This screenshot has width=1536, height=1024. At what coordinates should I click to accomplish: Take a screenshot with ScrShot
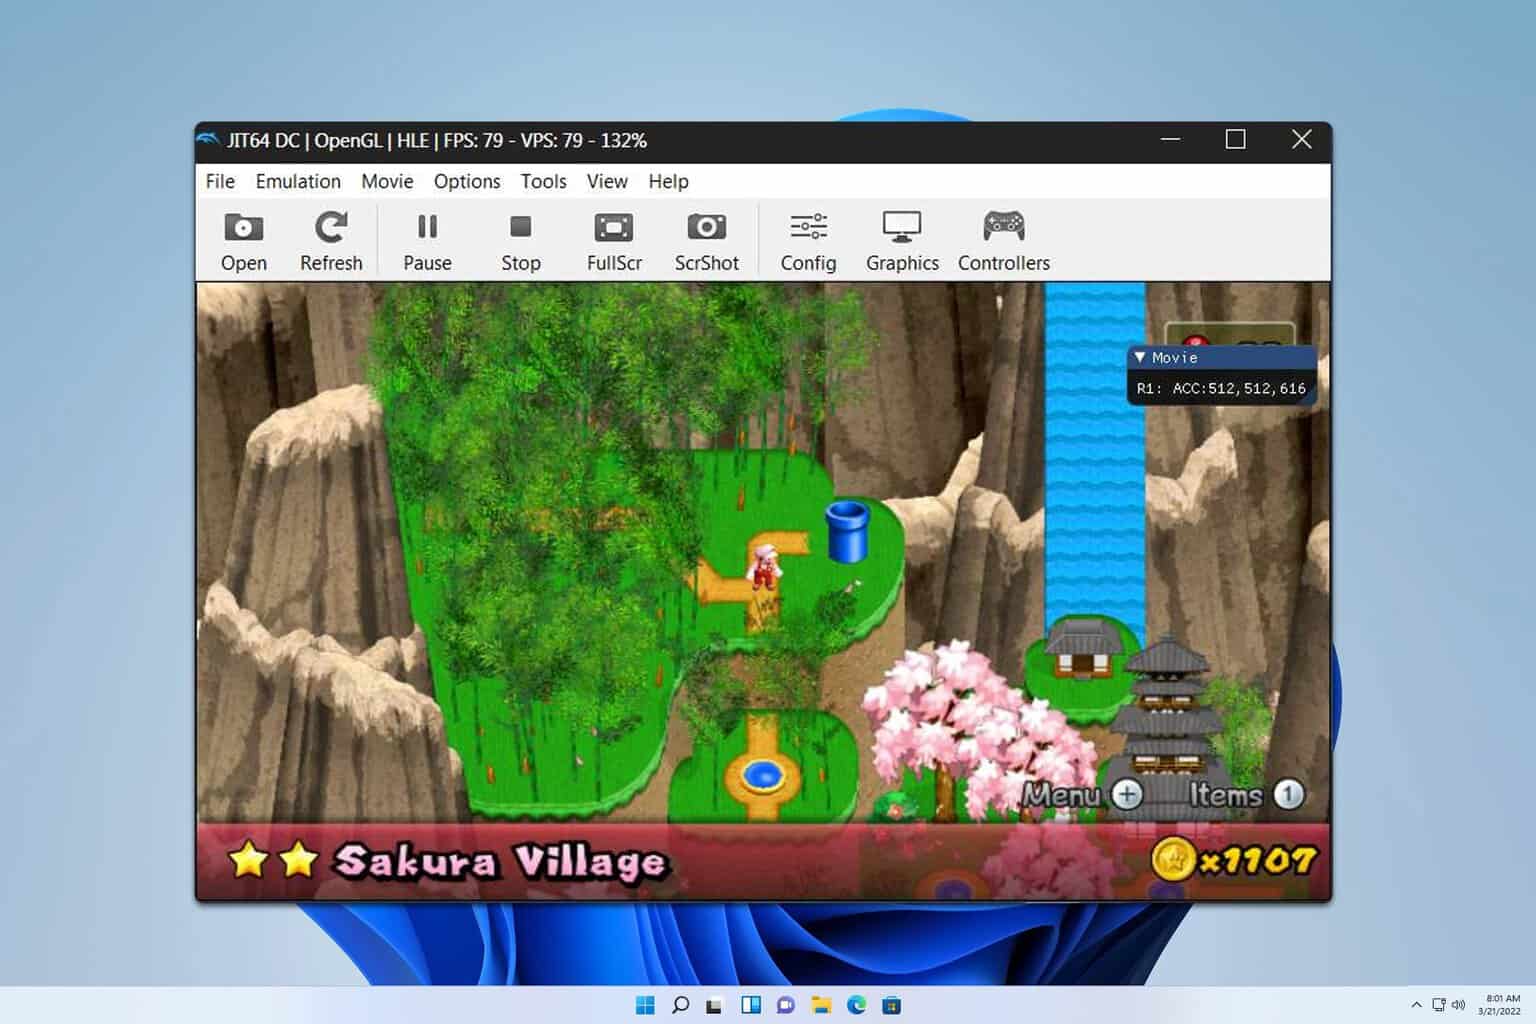point(706,241)
